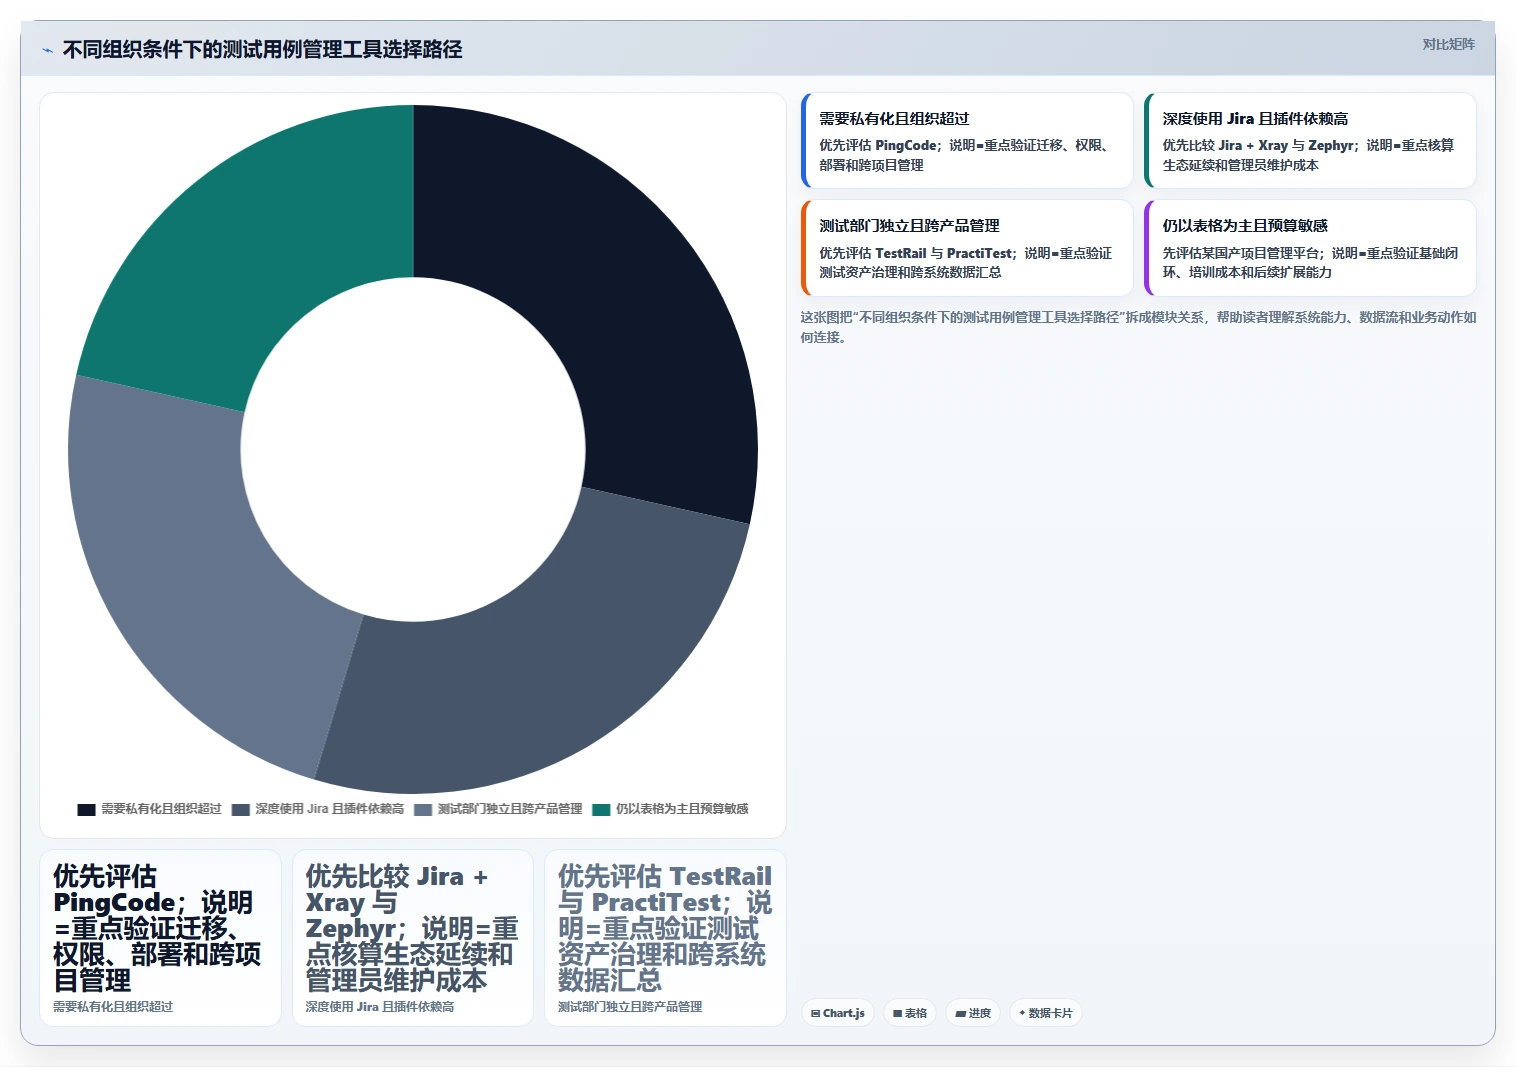Click the icon inside the 进度 chip
This screenshot has height=1067, width=1516.
(x=960, y=1014)
